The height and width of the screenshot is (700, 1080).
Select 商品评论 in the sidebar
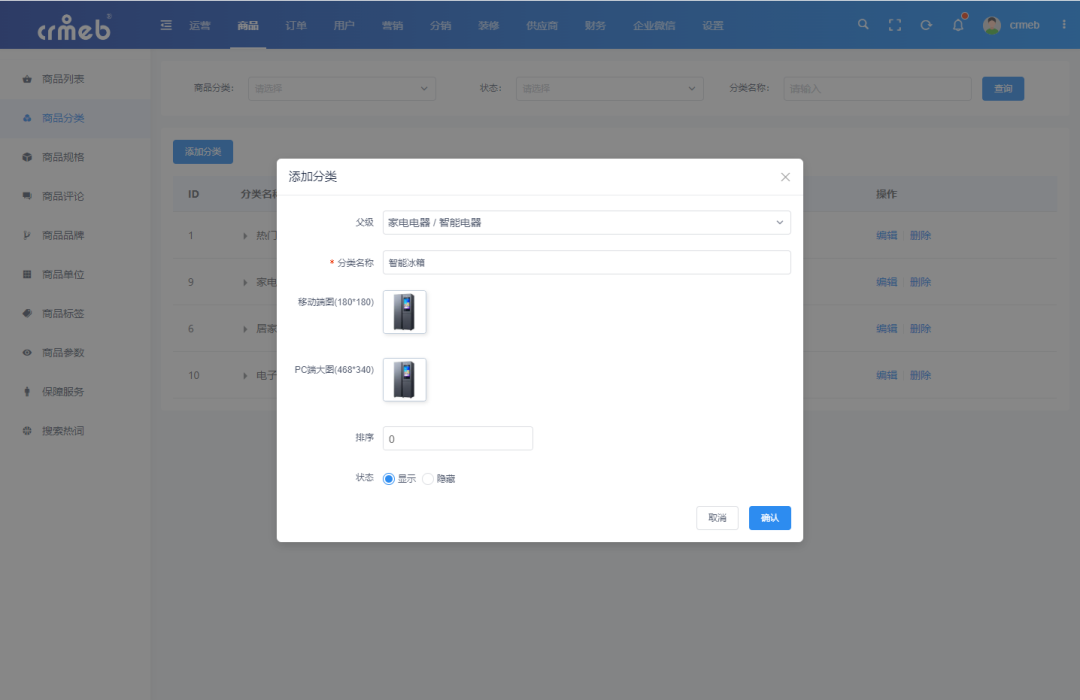65,196
